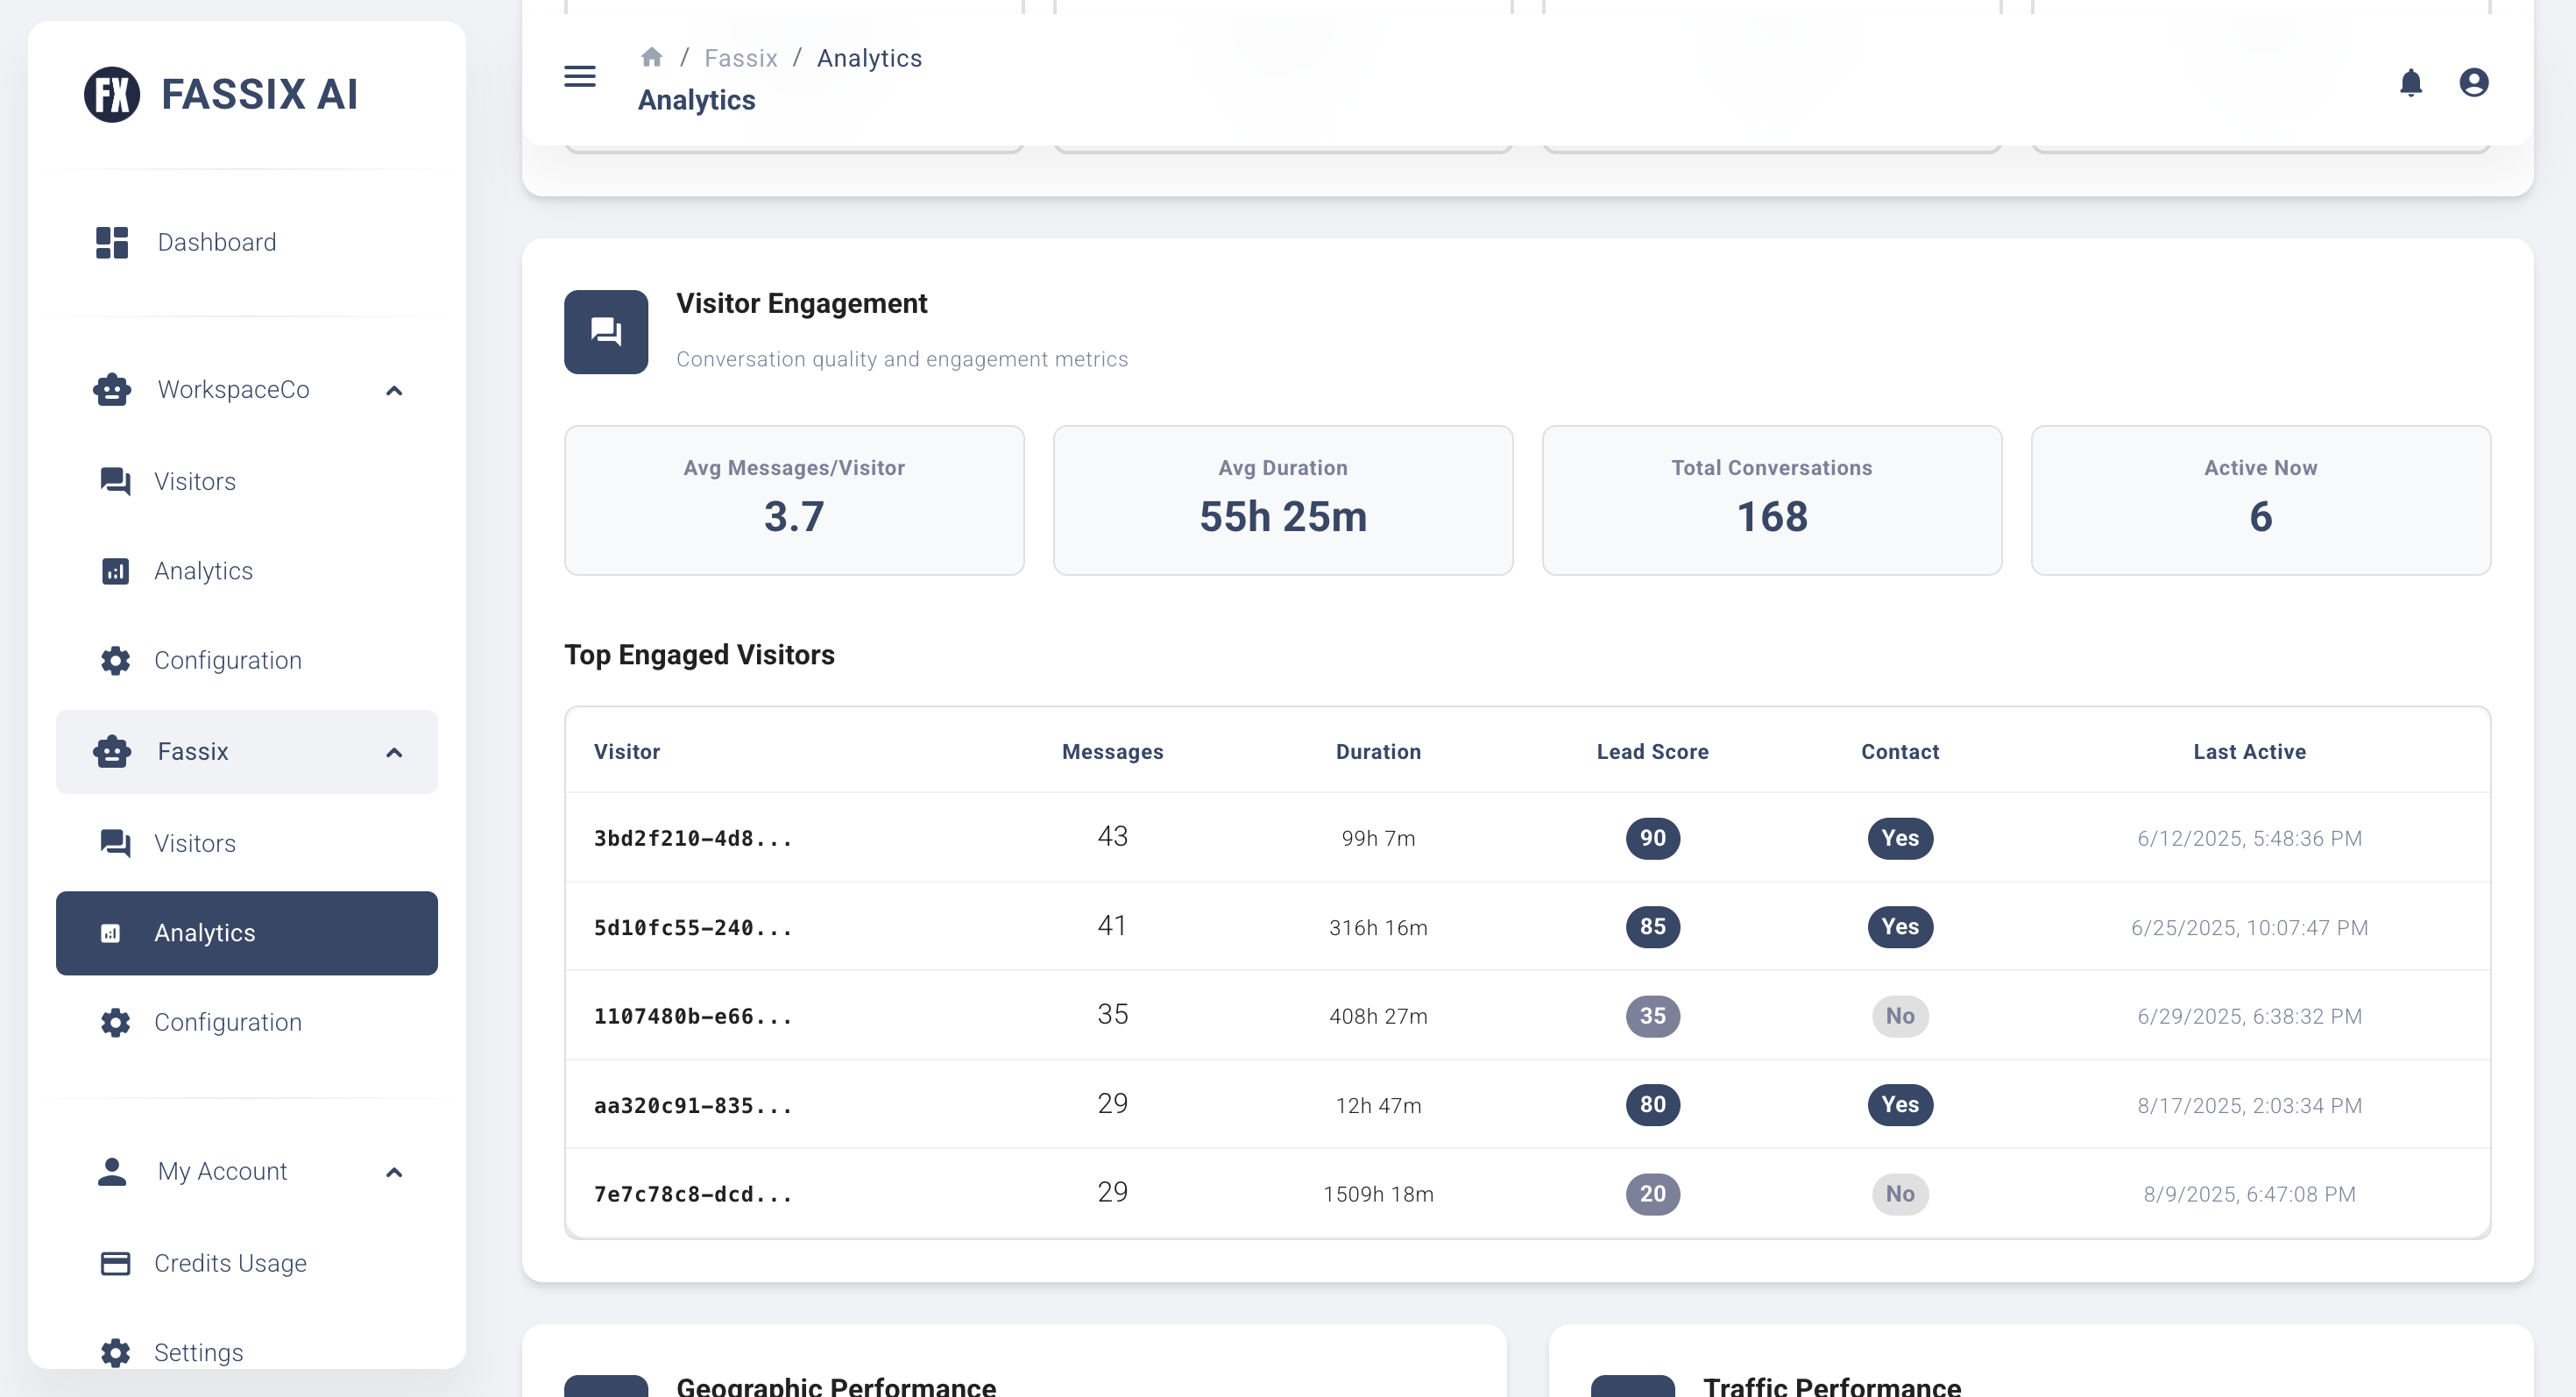Viewport: 2576px width, 1397px height.
Task: Toggle Contact status for visitor 1107480b-e66
Action: [1899, 1016]
